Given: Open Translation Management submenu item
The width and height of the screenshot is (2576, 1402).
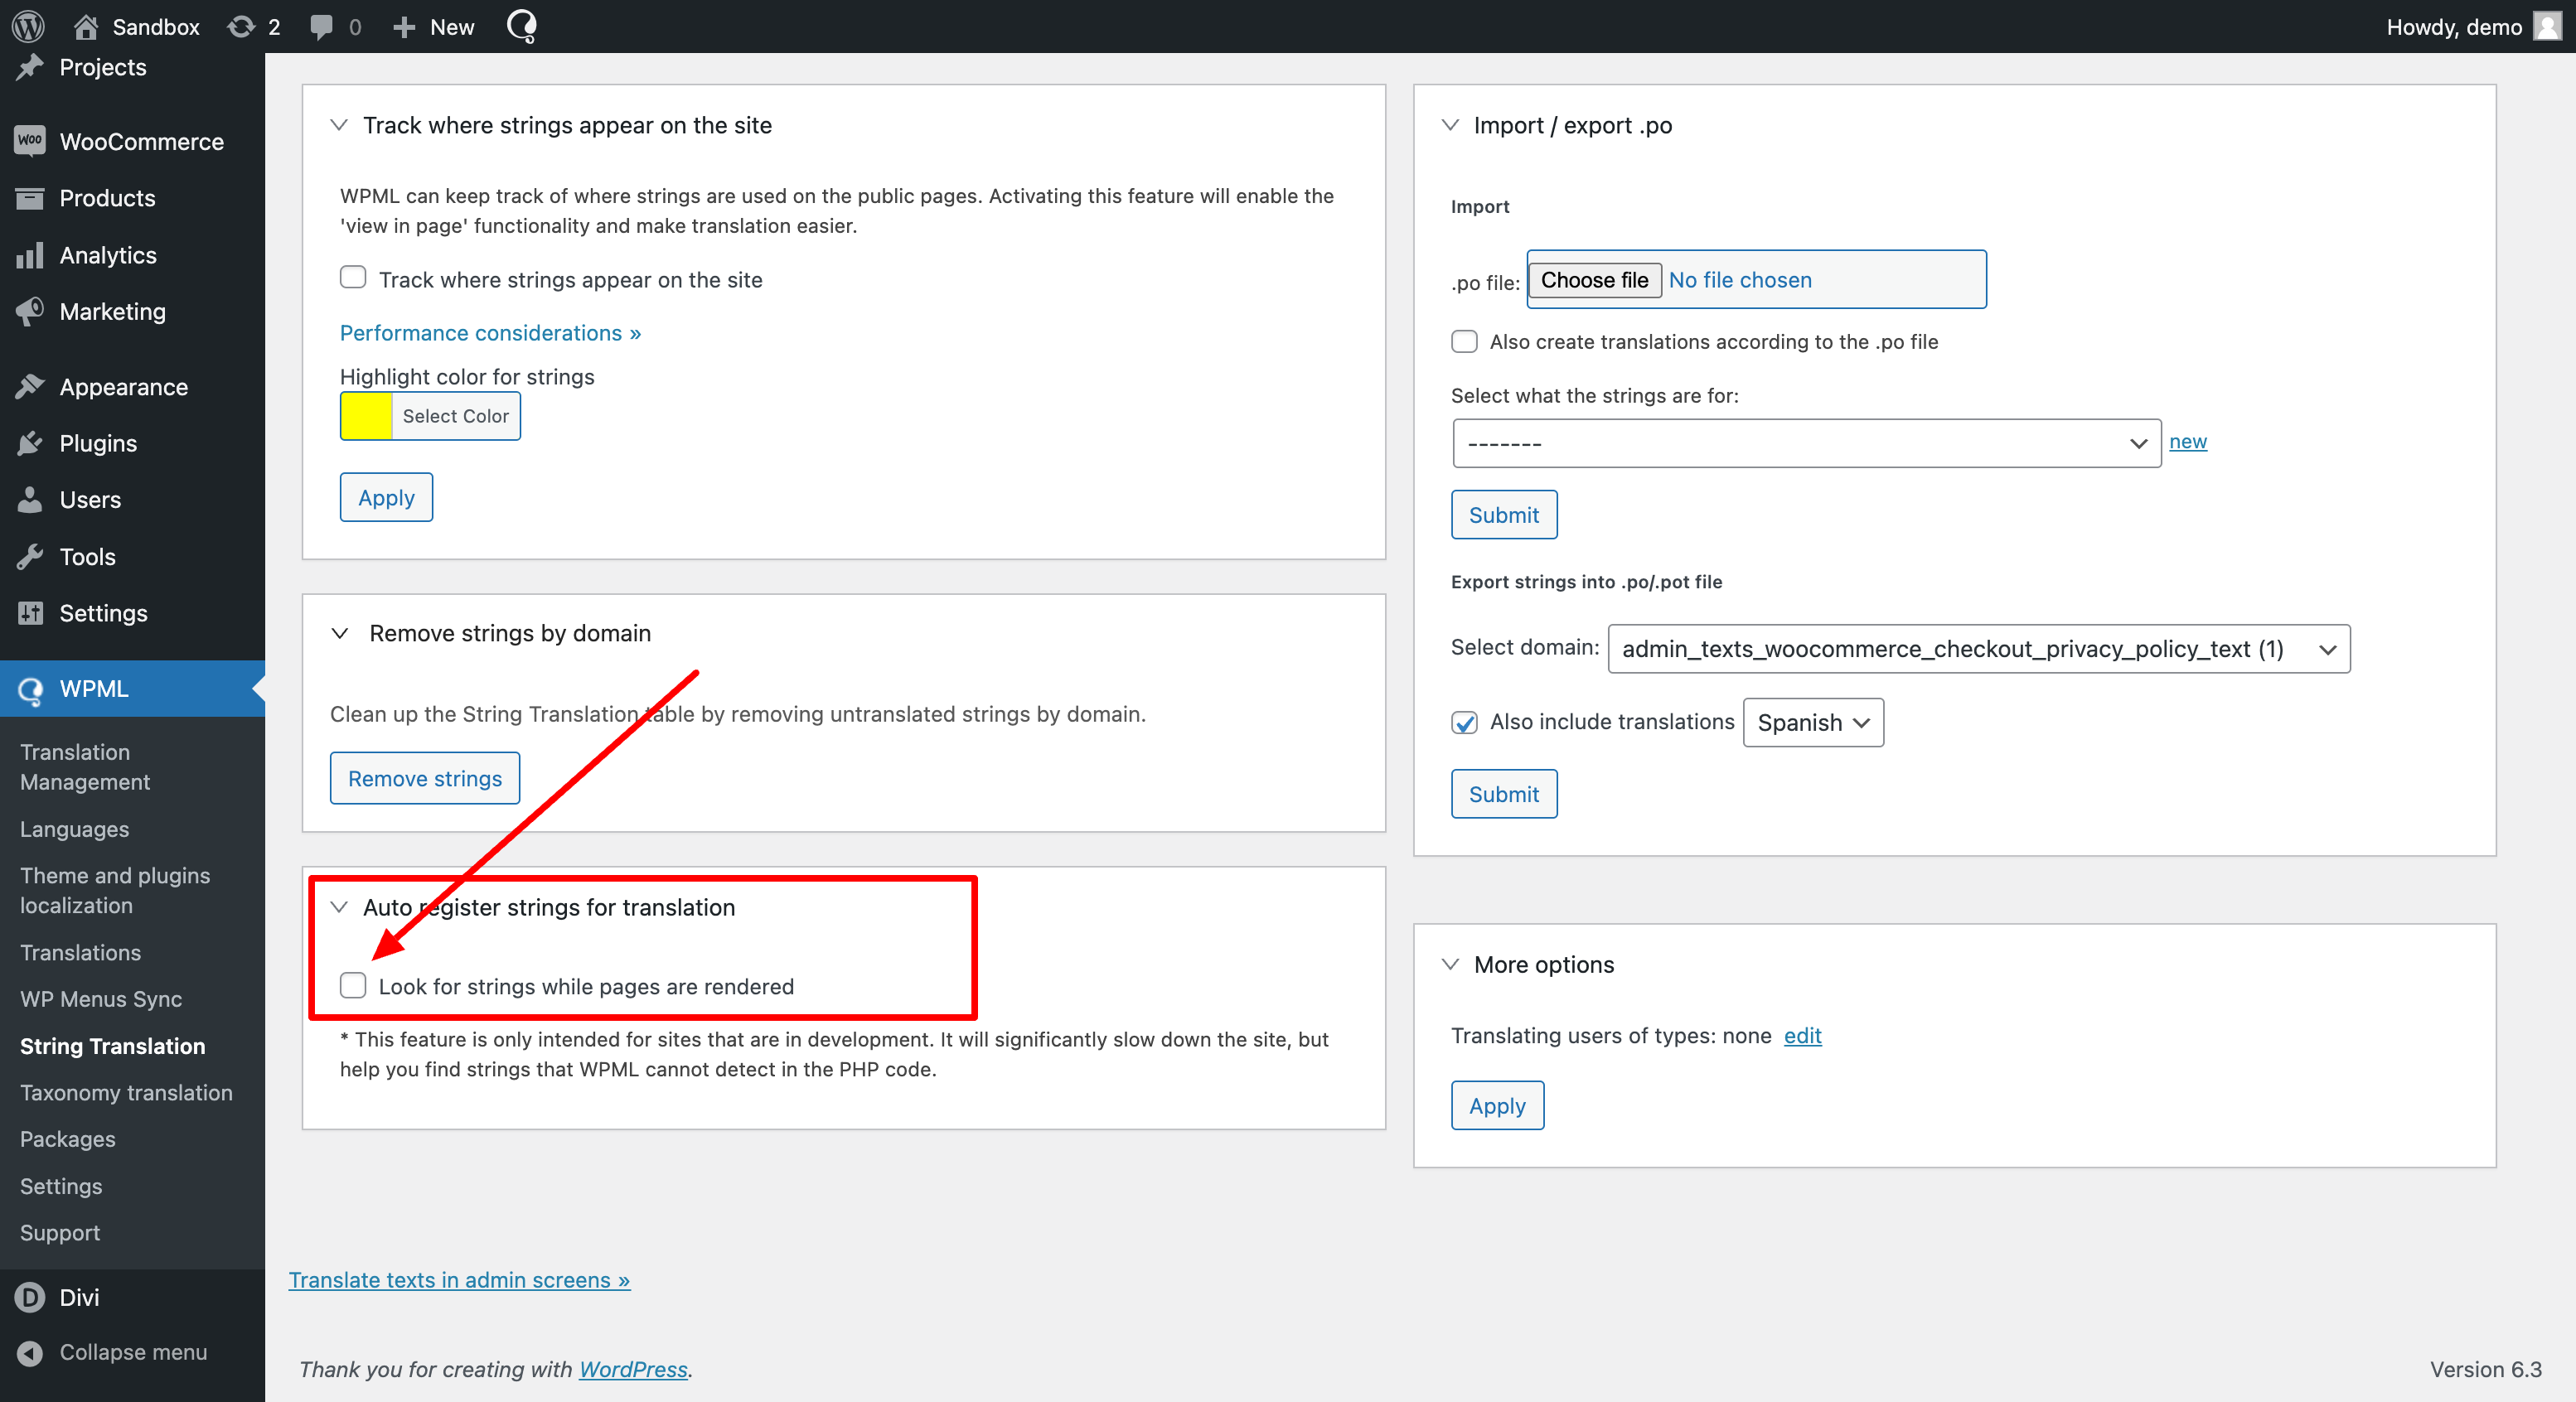Looking at the screenshot, I should click(x=85, y=767).
